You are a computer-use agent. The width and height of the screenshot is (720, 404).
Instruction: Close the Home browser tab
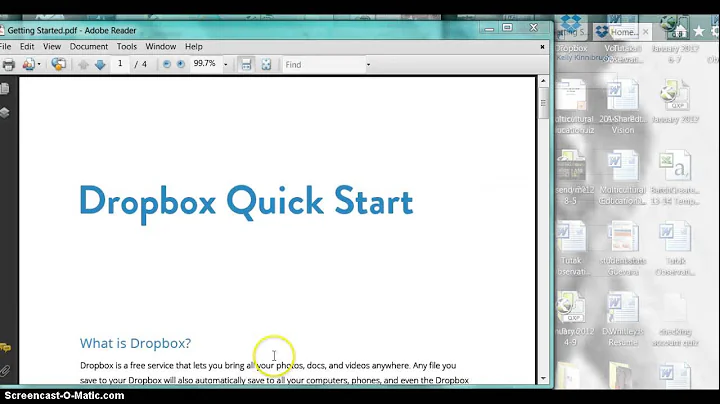[x=646, y=32]
